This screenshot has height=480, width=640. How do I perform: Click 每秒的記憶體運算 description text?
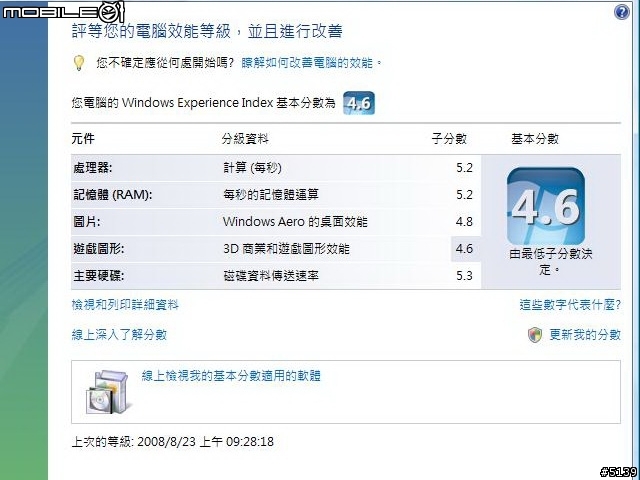[271, 195]
